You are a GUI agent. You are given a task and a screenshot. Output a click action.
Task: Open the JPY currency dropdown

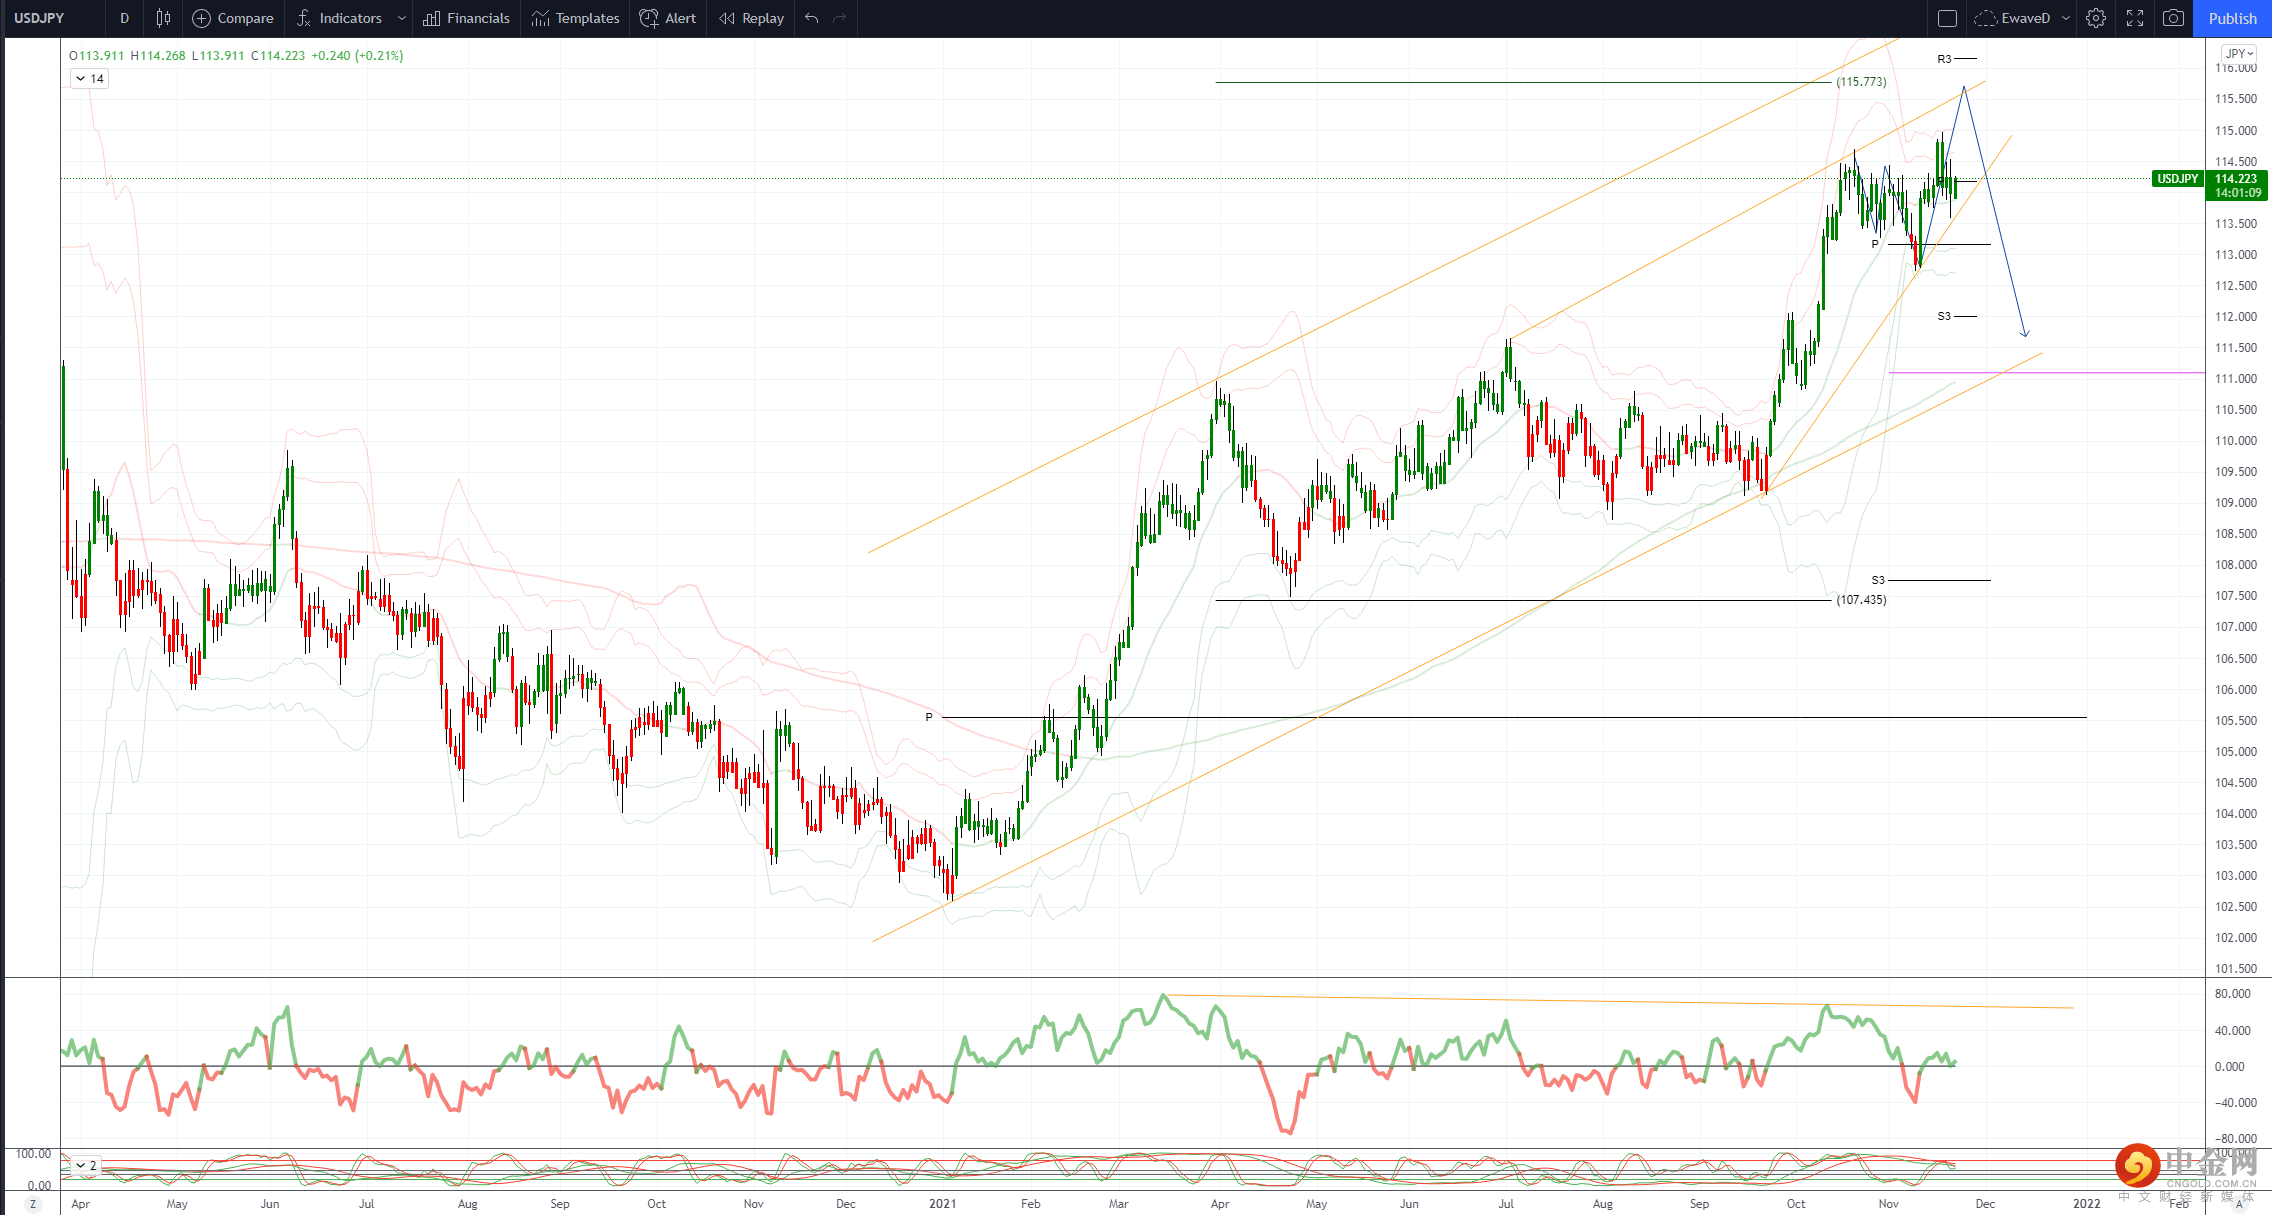pyautogui.click(x=2238, y=54)
